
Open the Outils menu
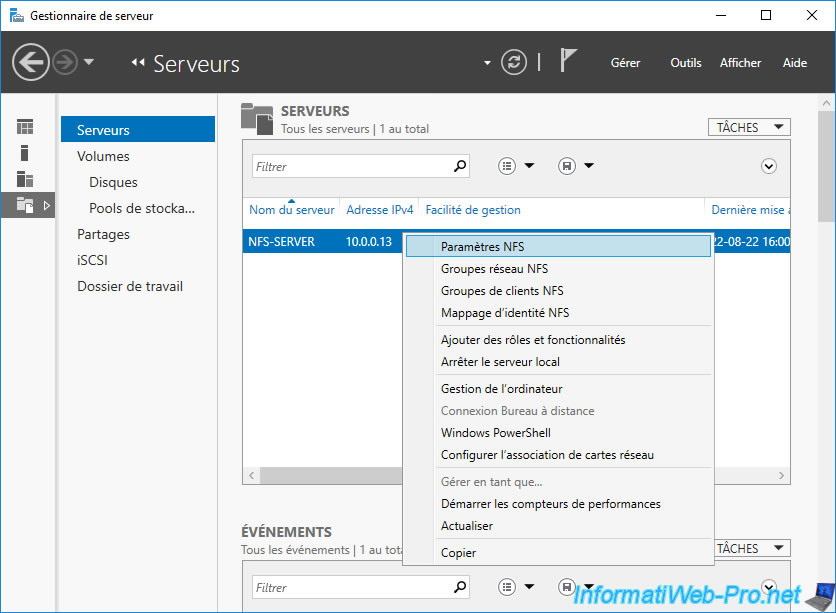click(685, 63)
